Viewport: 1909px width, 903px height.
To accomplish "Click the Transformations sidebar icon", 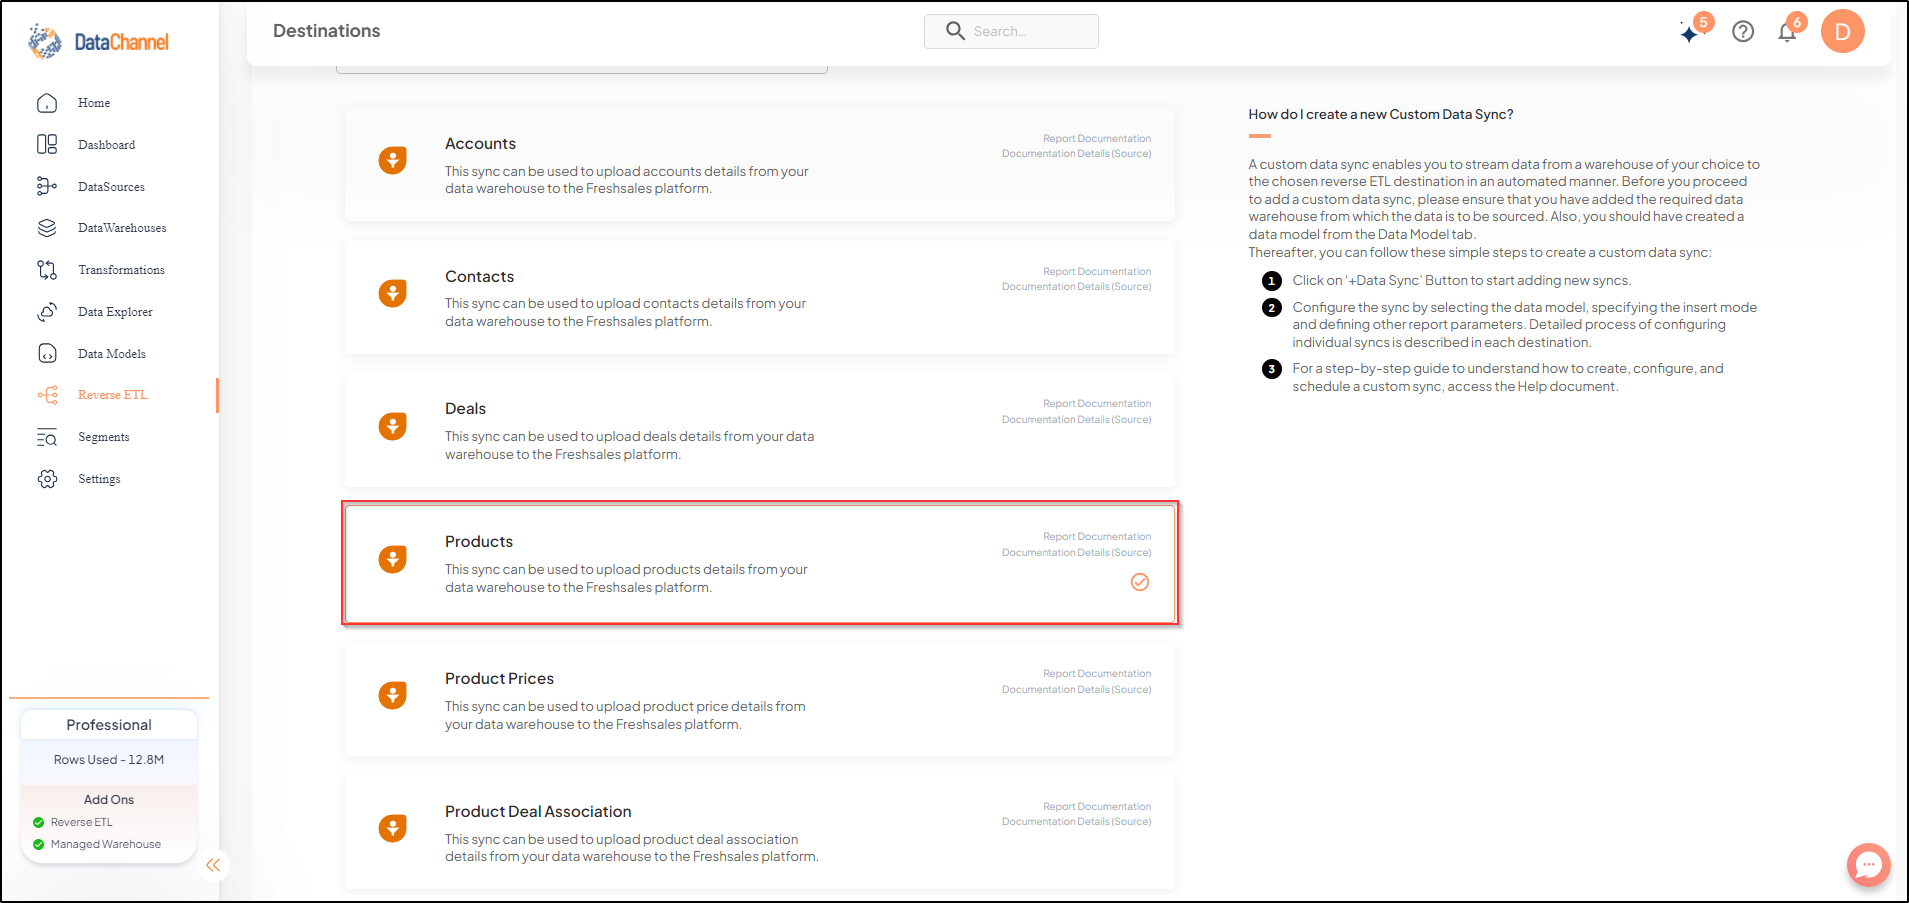I will (x=47, y=270).
